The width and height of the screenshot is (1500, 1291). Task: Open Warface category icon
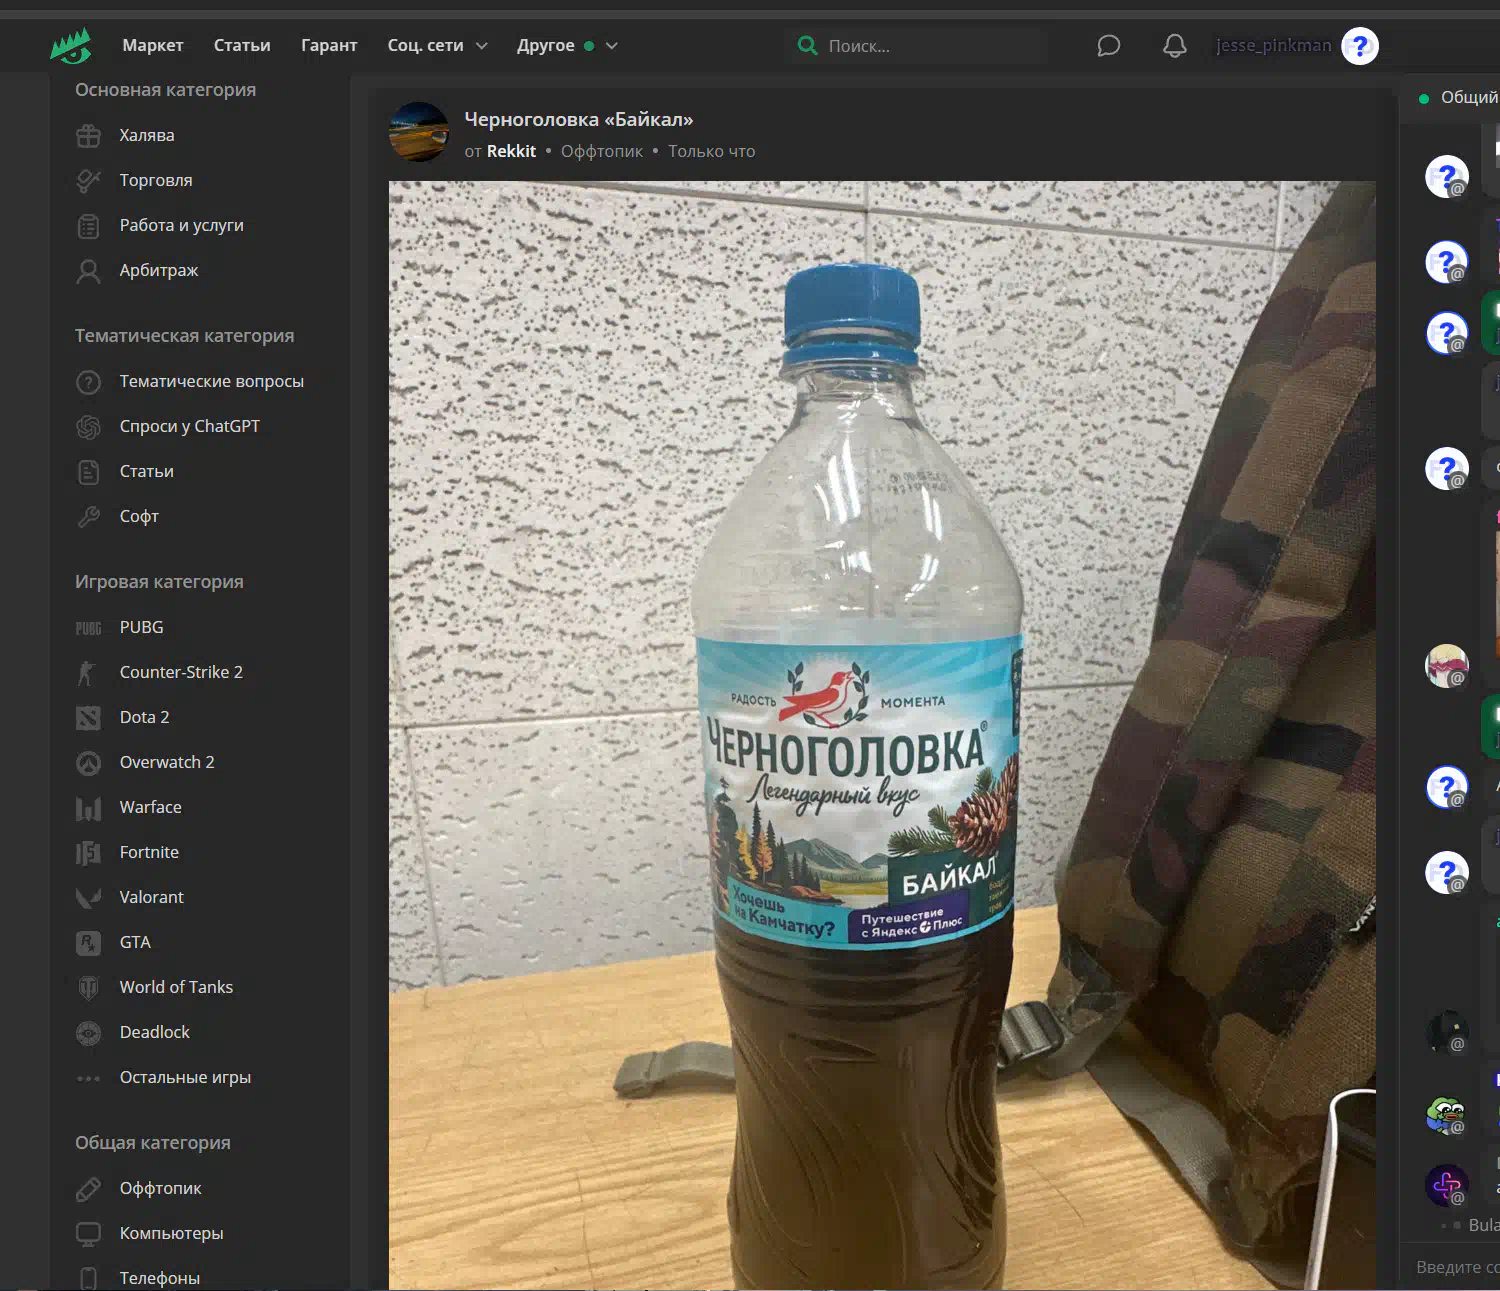pyautogui.click(x=89, y=808)
